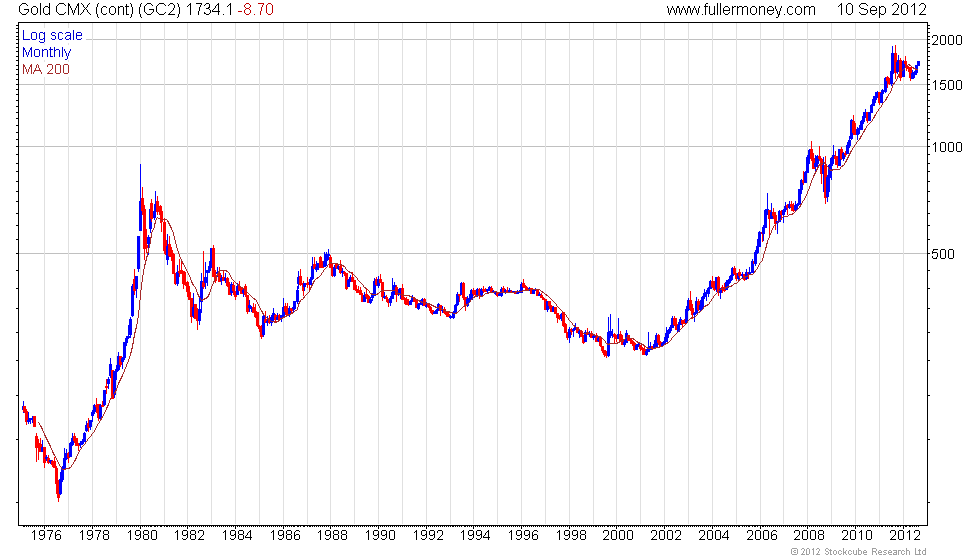
Task: Click the 1500 price axis label
Action: [947, 85]
